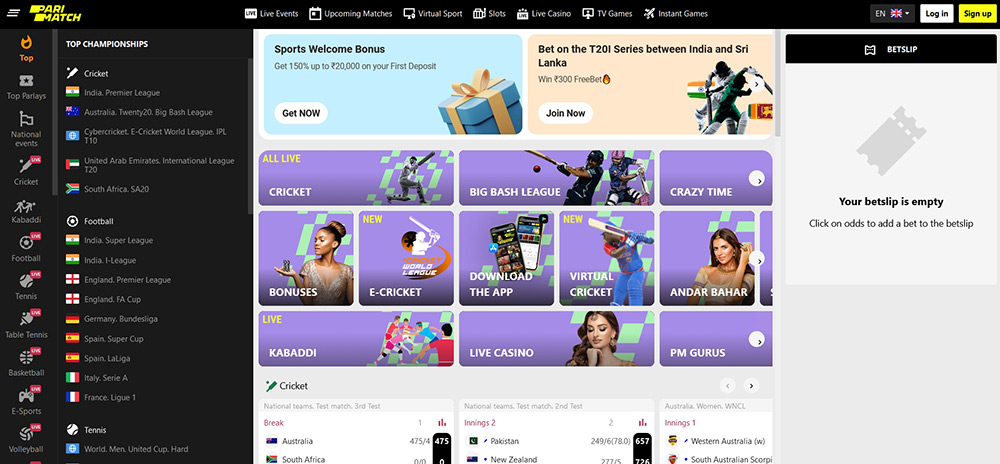Viewport: 1000px width, 464px height.
Task: Show next Cricket matches with right arrow
Action: coord(751,386)
